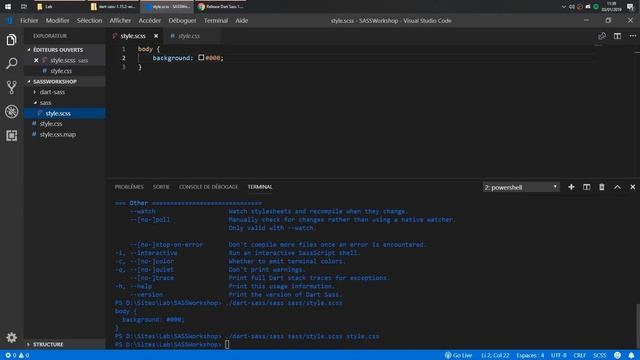Collapse the ÉDITEURS OUVERTS section

(58, 50)
